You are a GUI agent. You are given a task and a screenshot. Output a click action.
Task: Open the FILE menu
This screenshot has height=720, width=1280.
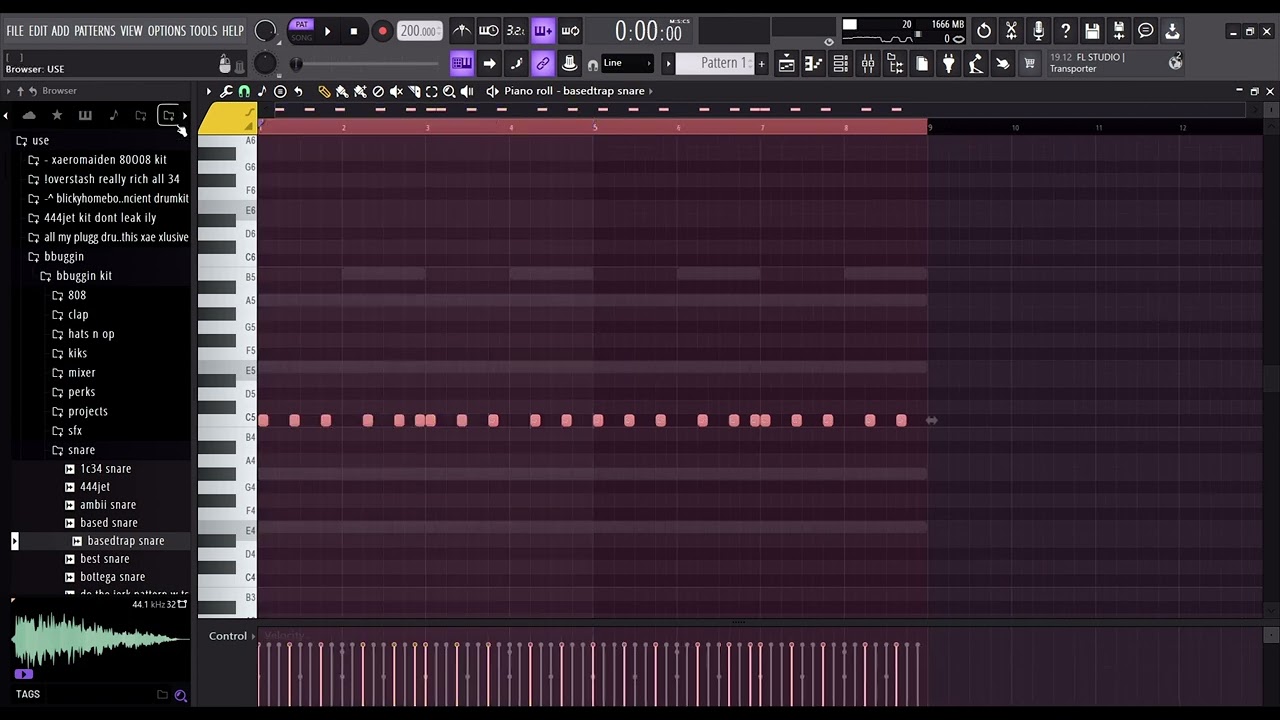[15, 31]
